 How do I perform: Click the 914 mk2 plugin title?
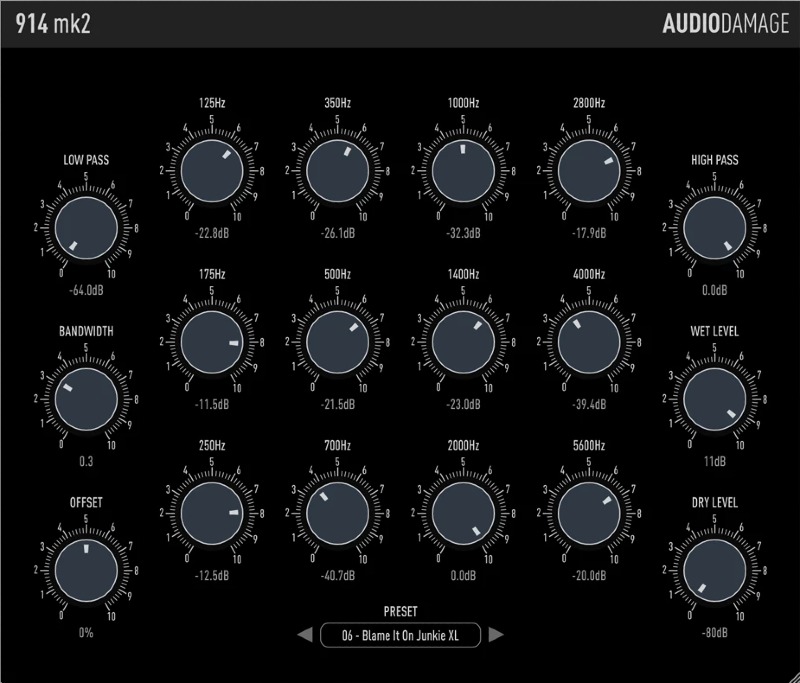pyautogui.click(x=53, y=23)
